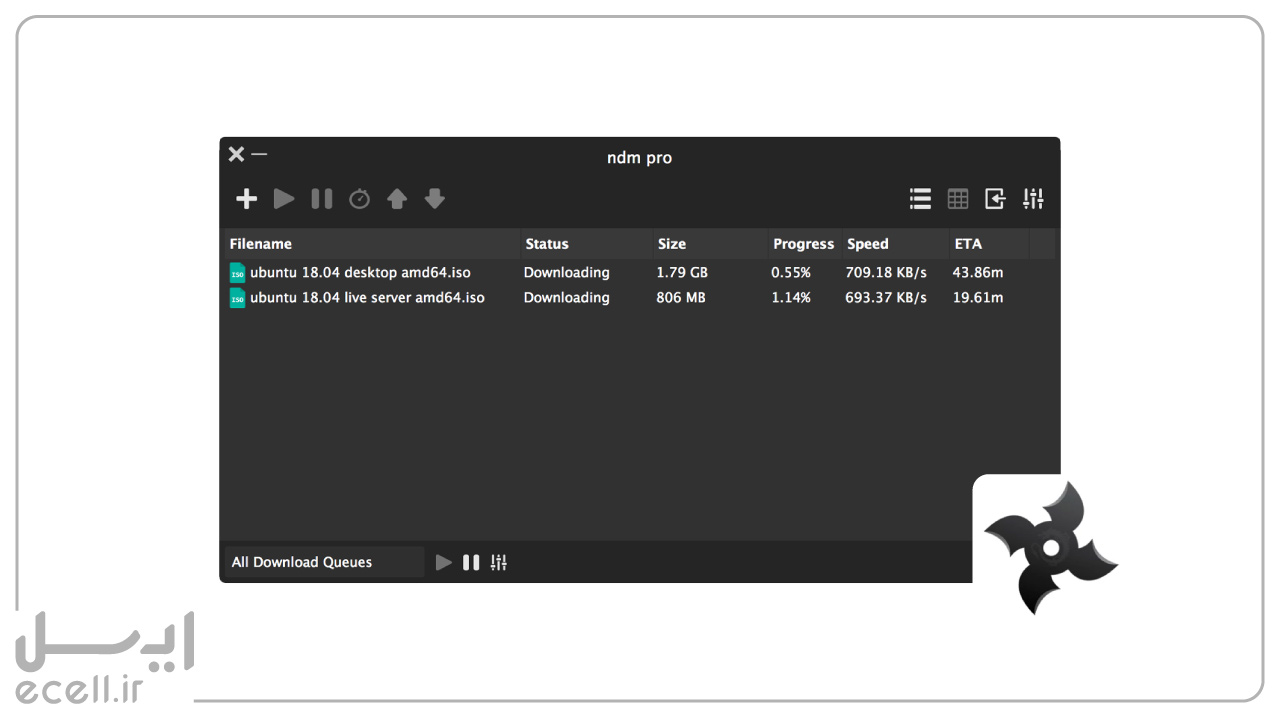Image resolution: width=1280 pixels, height=720 pixels.
Task: Sort by Speed column header
Action: 895,244
